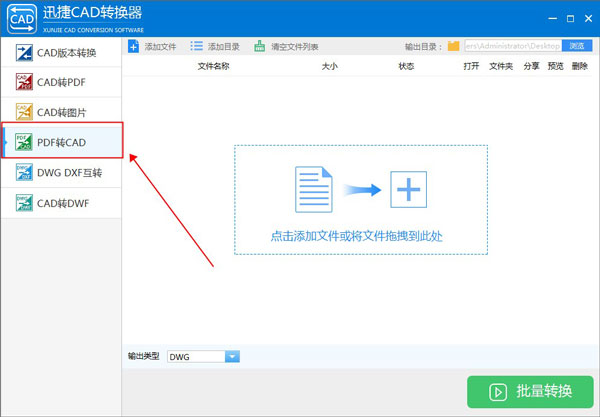Open the CAD版本转换 tab

coord(62,52)
